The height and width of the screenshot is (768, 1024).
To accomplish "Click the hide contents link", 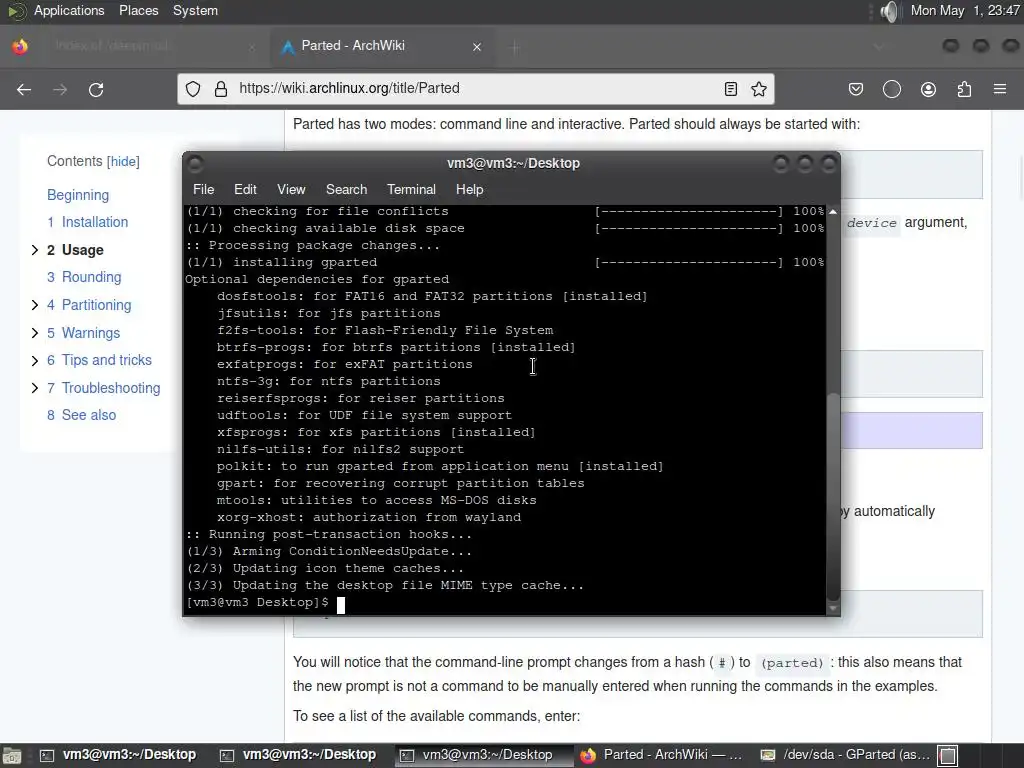I will click(x=123, y=161).
